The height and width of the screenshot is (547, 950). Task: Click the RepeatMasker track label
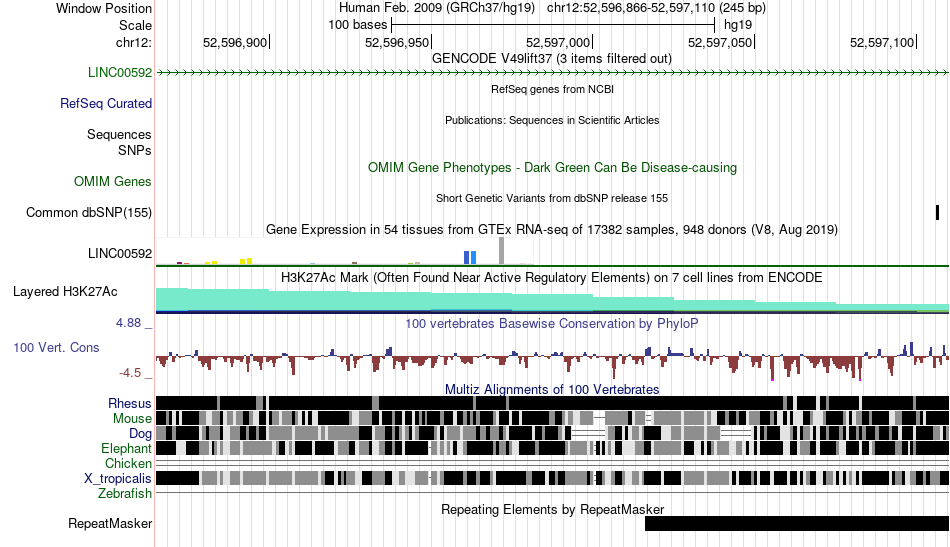click(110, 524)
